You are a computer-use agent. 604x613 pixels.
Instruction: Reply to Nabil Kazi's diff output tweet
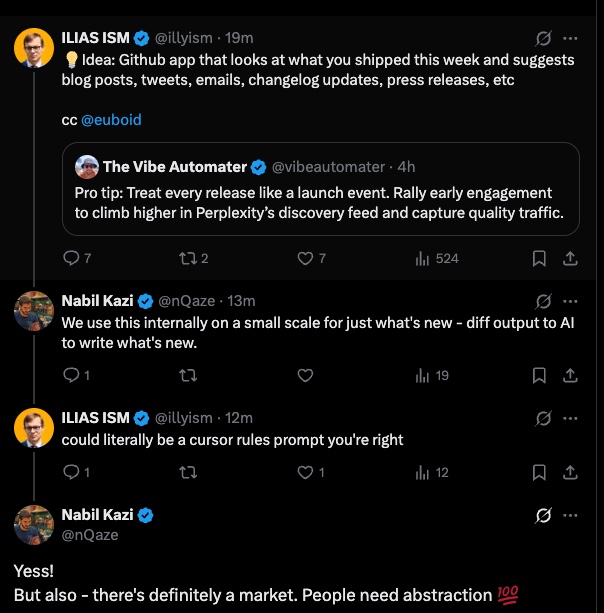(71, 376)
